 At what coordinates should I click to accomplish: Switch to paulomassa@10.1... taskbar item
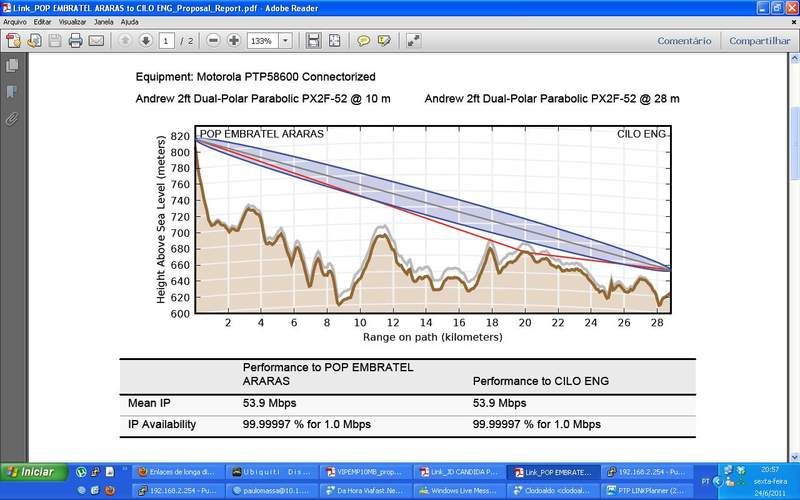[272, 491]
